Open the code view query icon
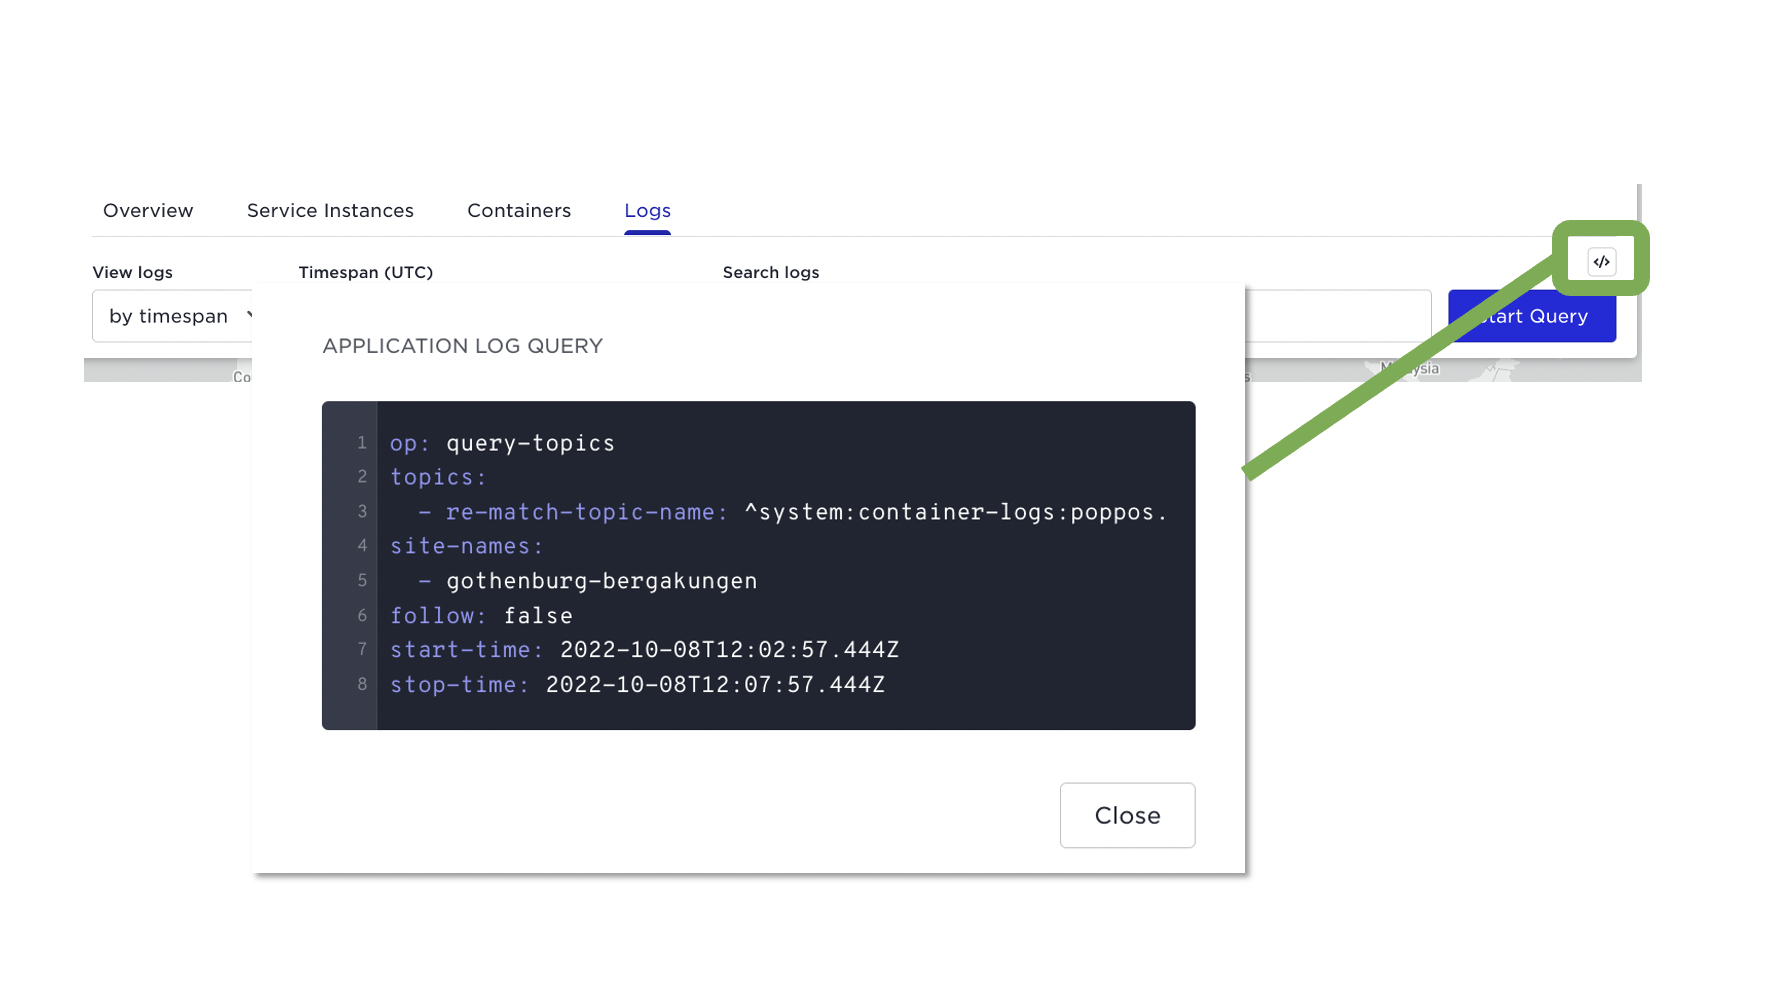The image size is (1782, 986). [x=1601, y=262]
